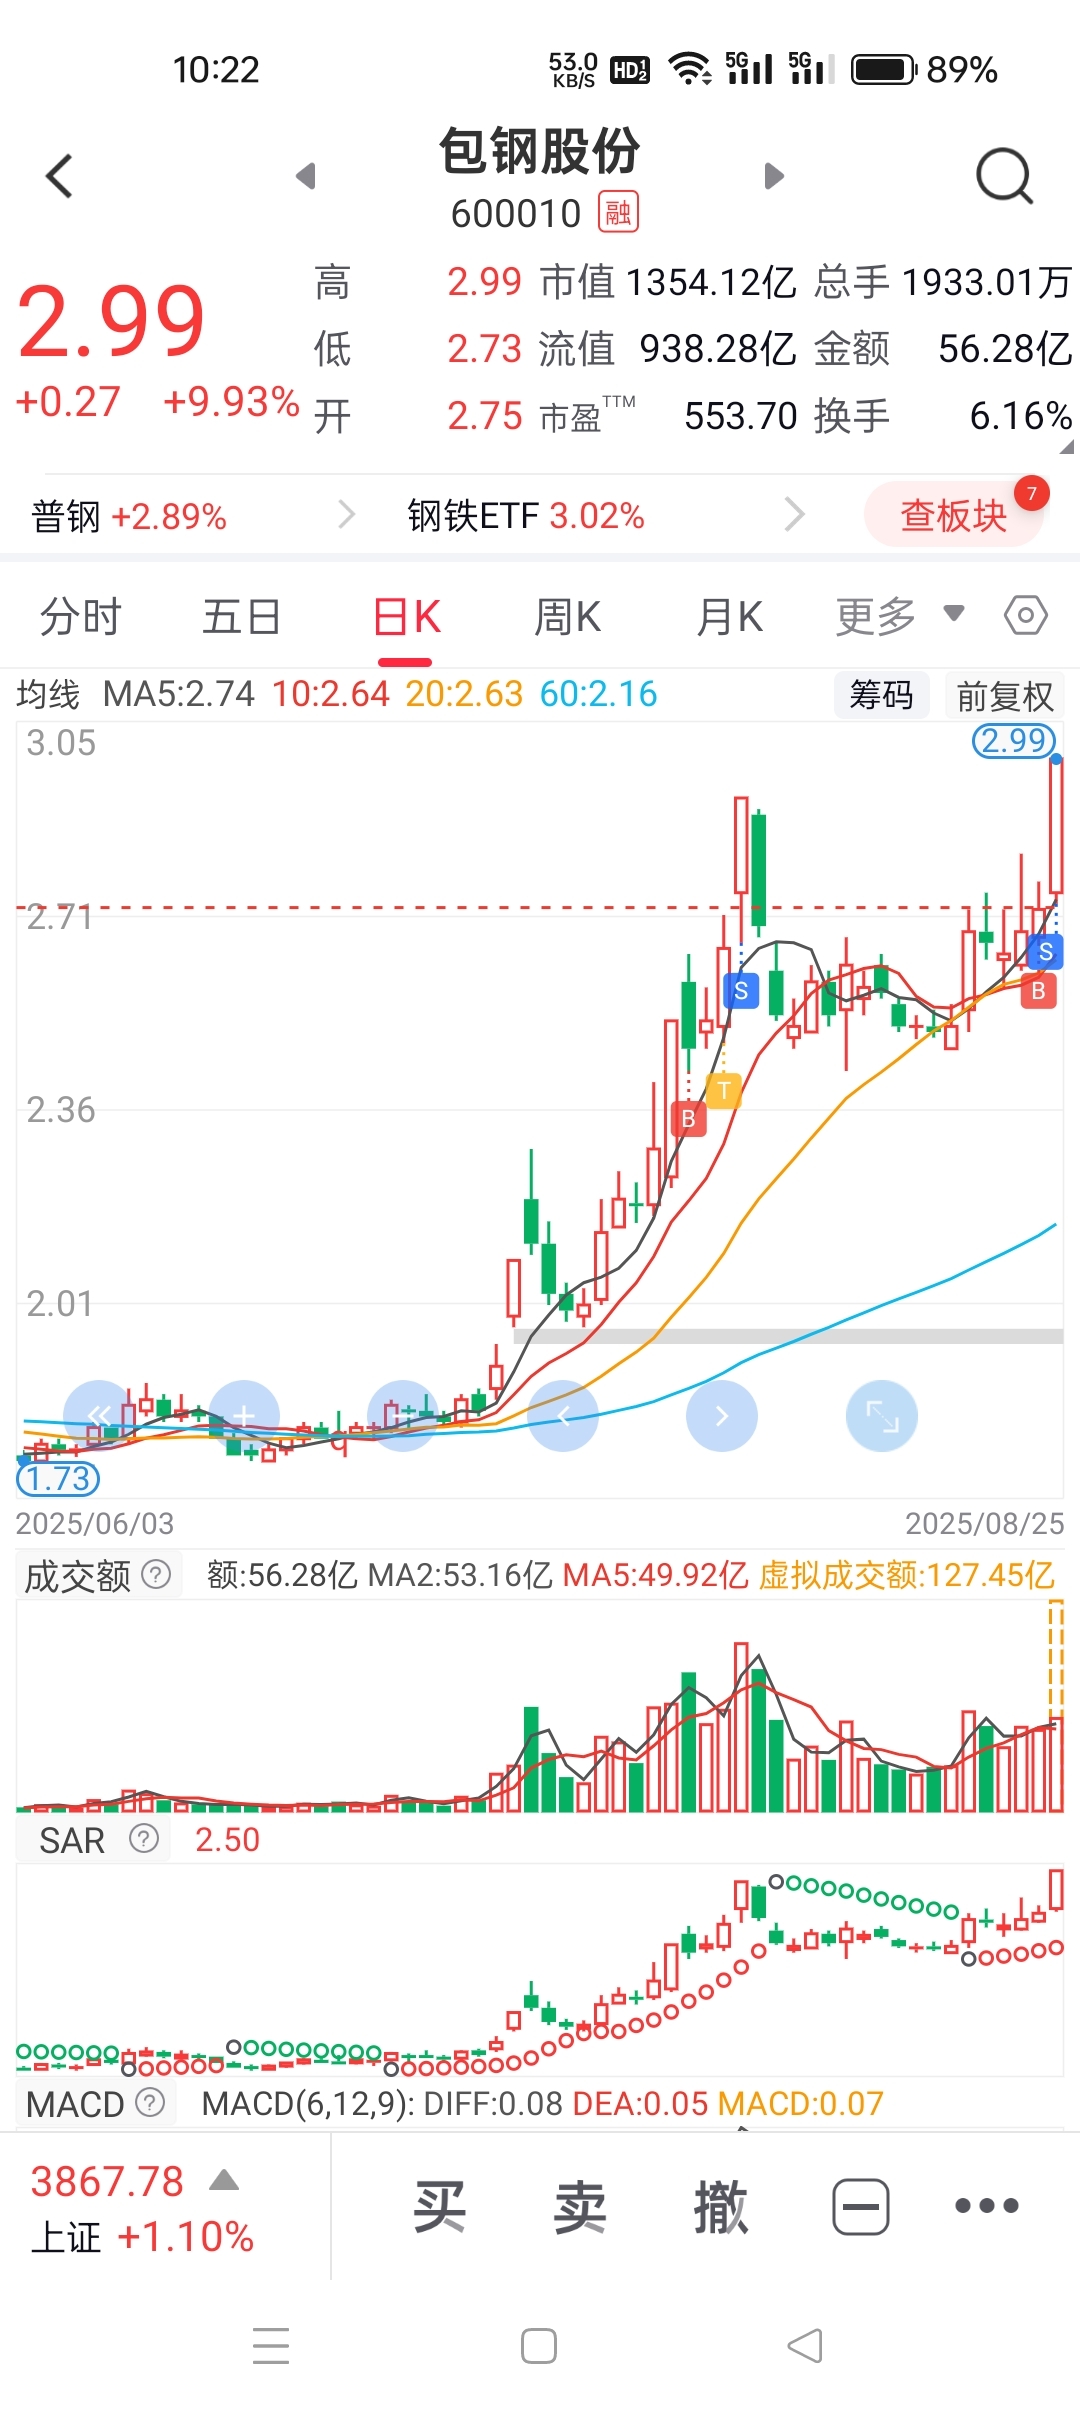This screenshot has width=1080, height=2412.
Task: Open SAR indicator help question mark
Action: (144, 1839)
